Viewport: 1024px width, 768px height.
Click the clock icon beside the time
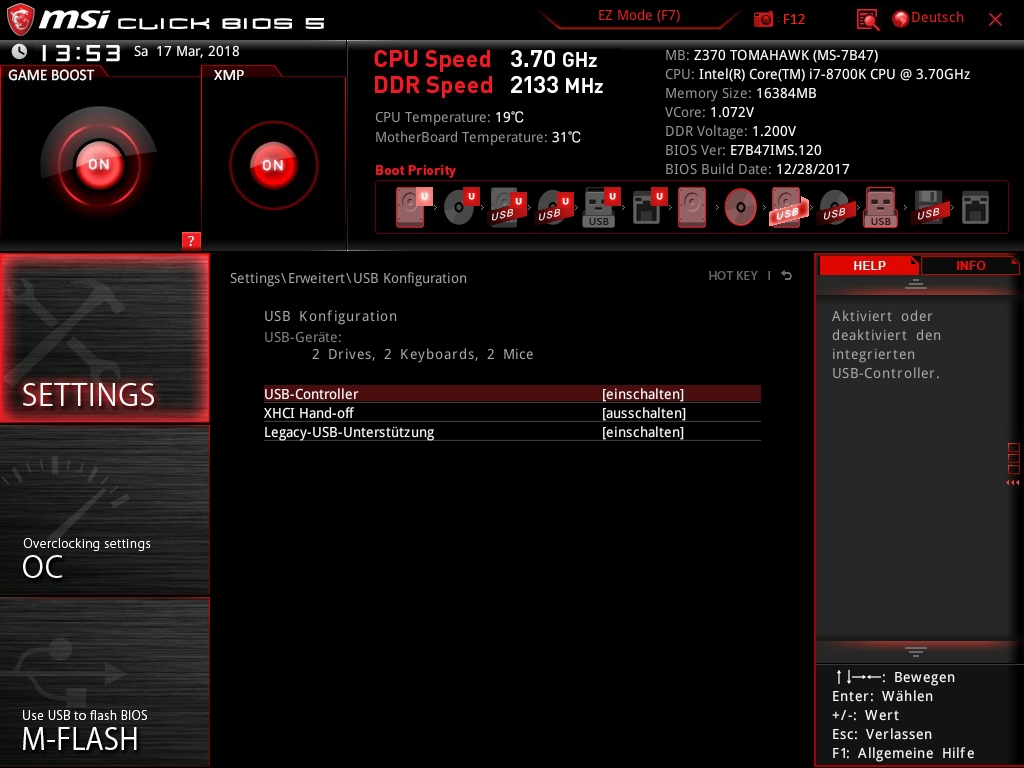[20, 51]
